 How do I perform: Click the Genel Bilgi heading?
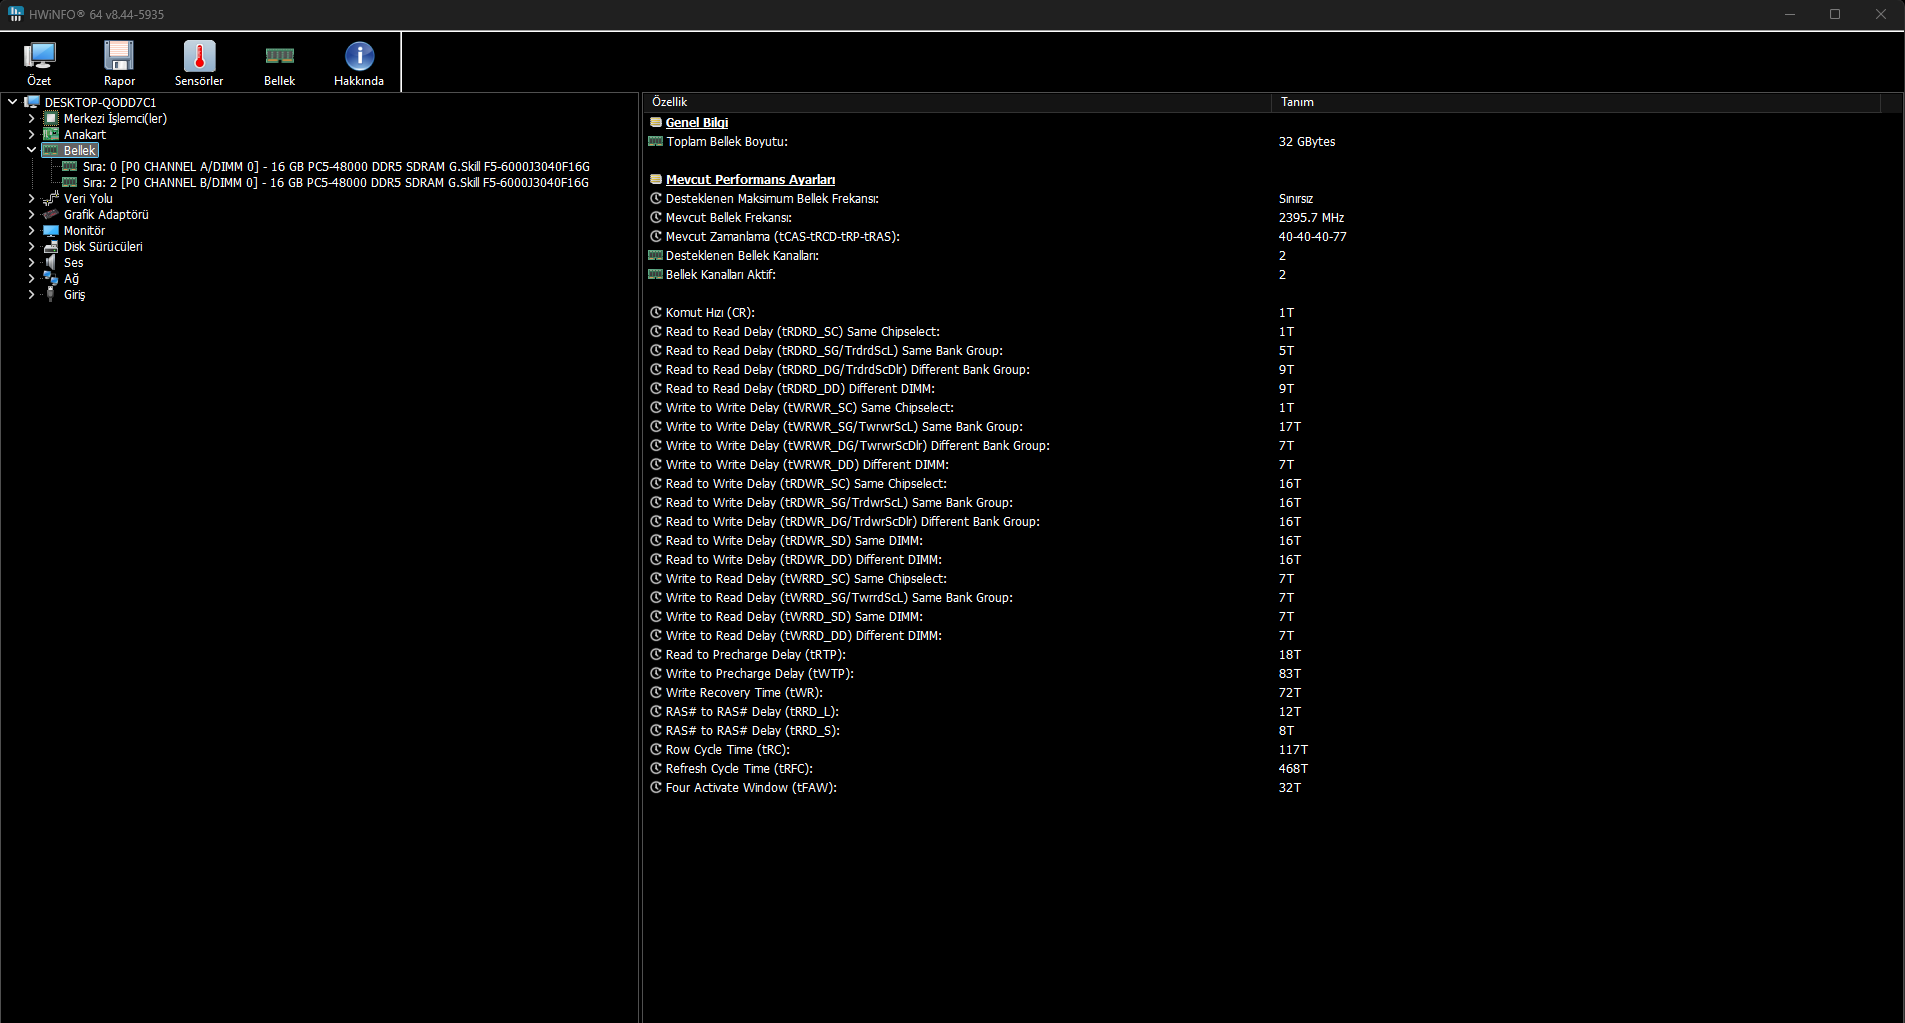697,122
